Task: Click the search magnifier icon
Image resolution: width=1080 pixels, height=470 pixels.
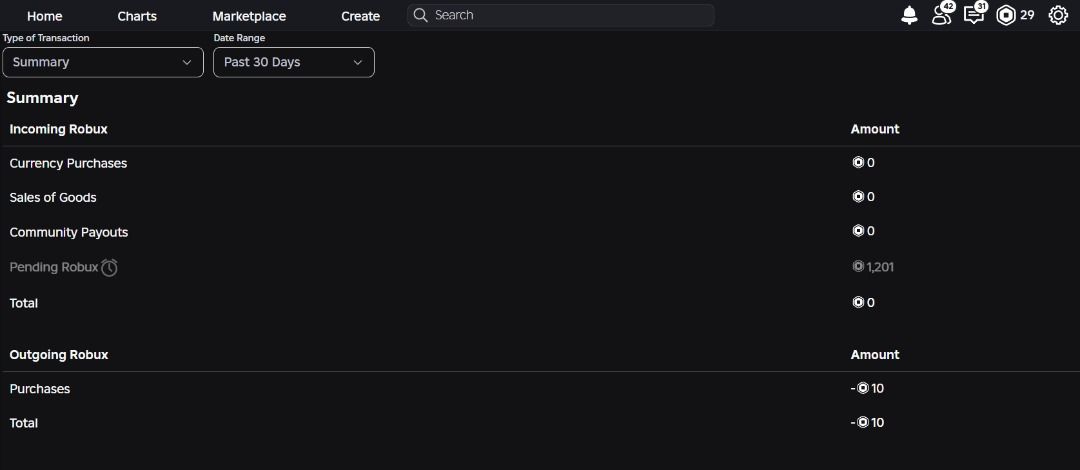Action: click(420, 15)
